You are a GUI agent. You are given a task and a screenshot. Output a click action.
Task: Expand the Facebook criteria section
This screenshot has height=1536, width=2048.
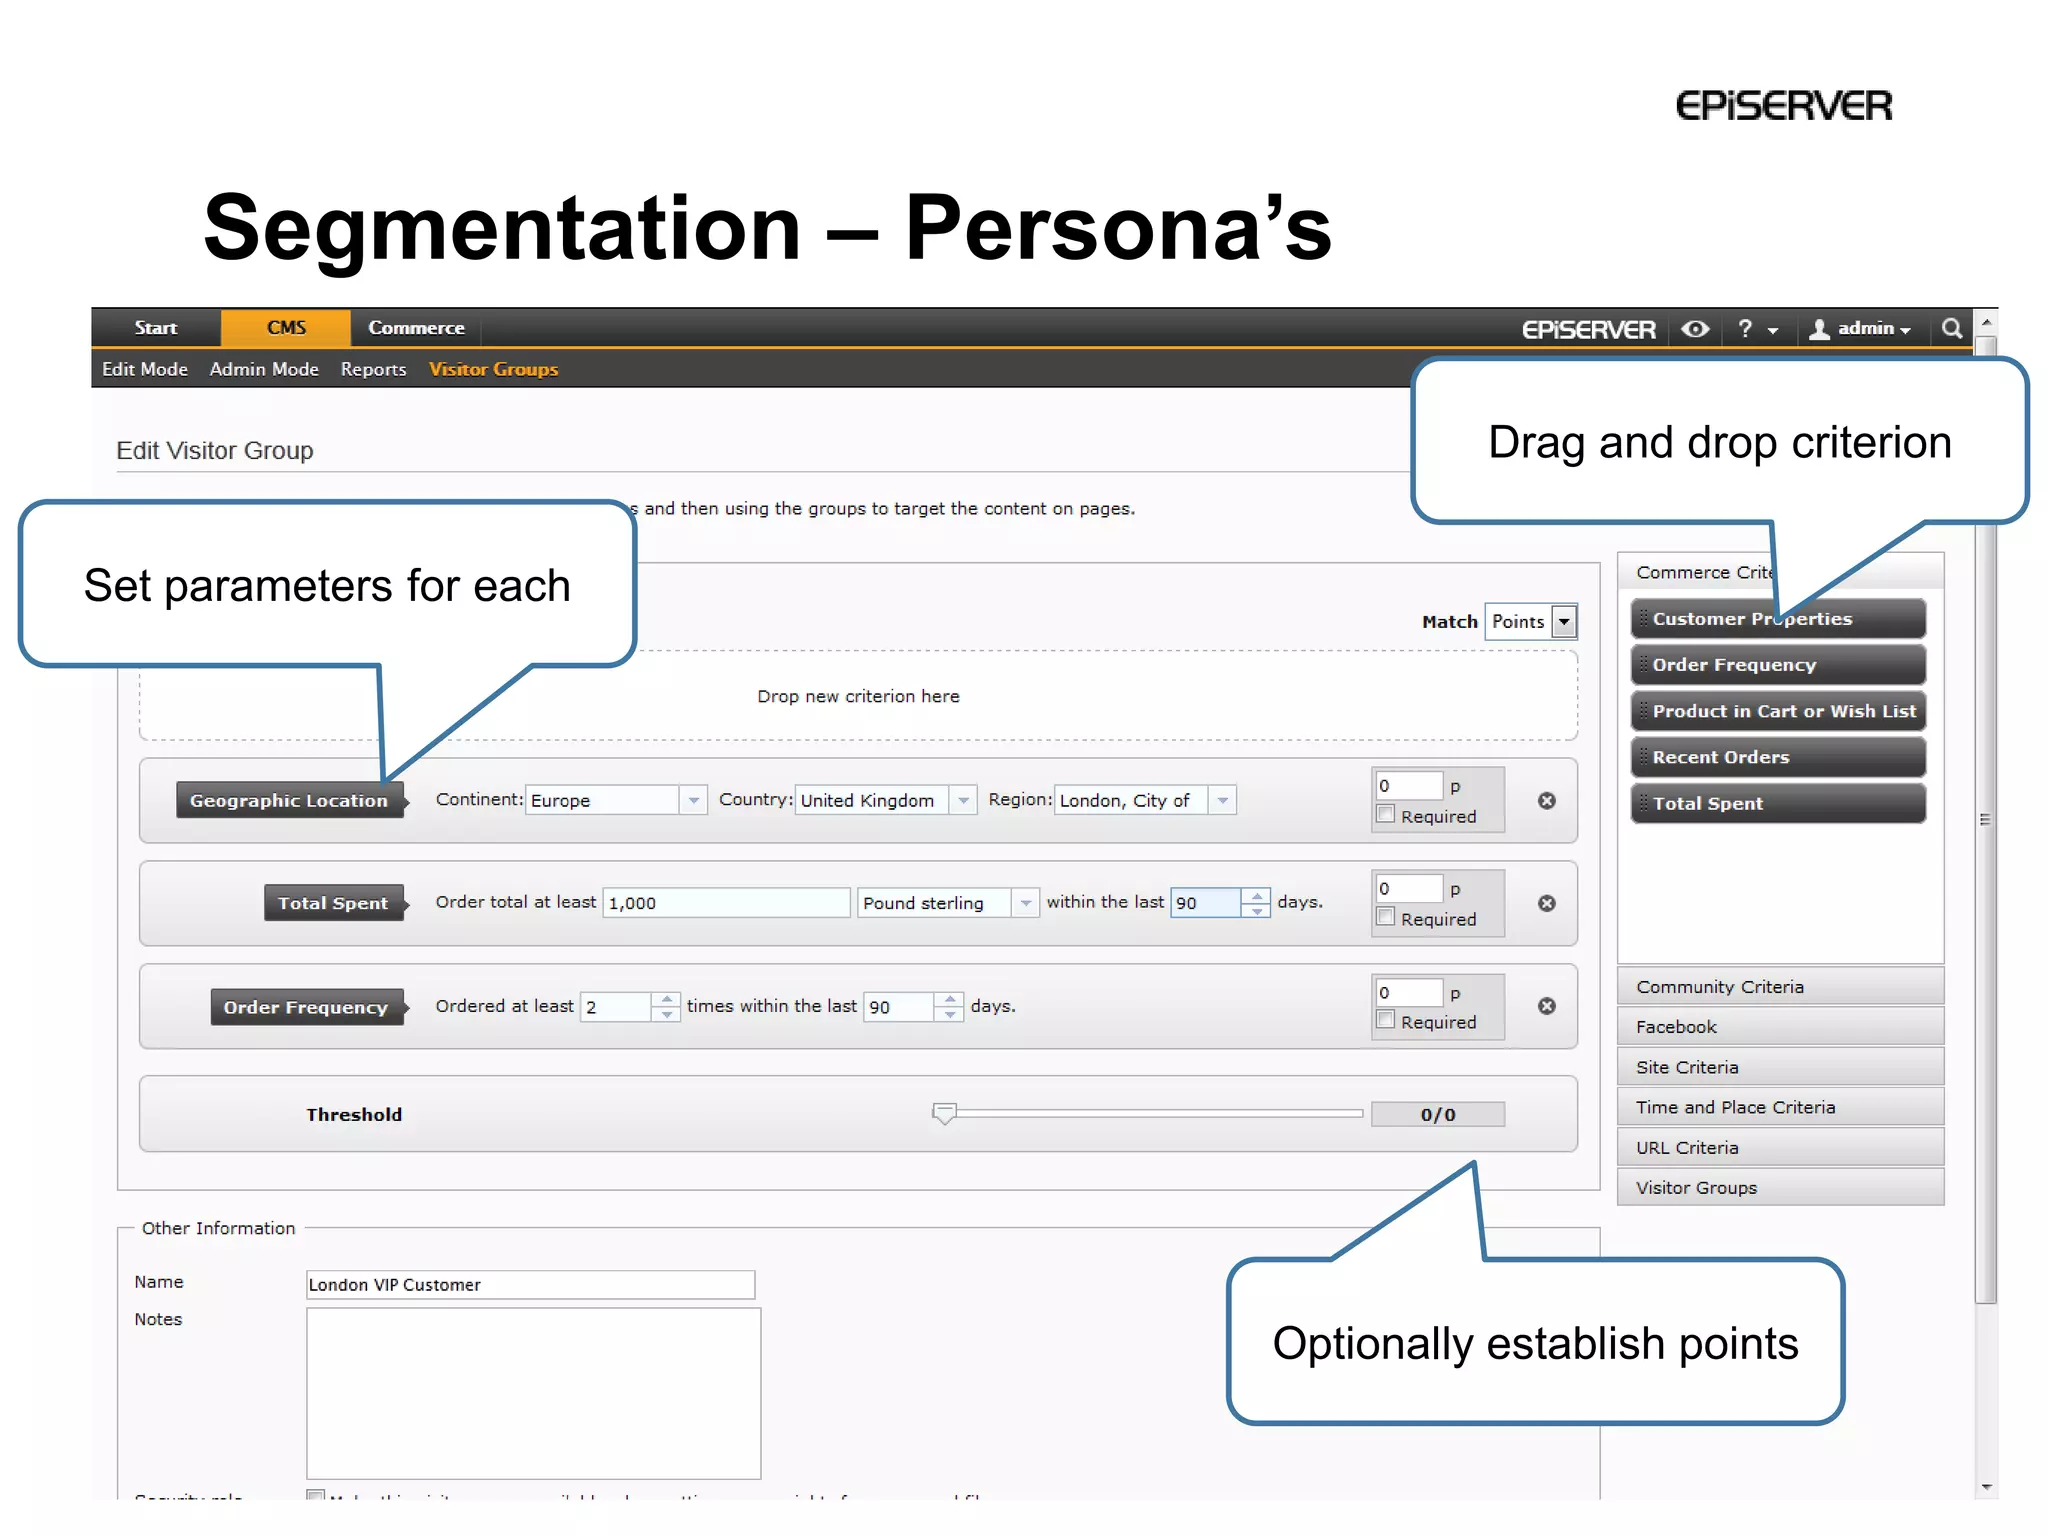tap(1780, 1027)
